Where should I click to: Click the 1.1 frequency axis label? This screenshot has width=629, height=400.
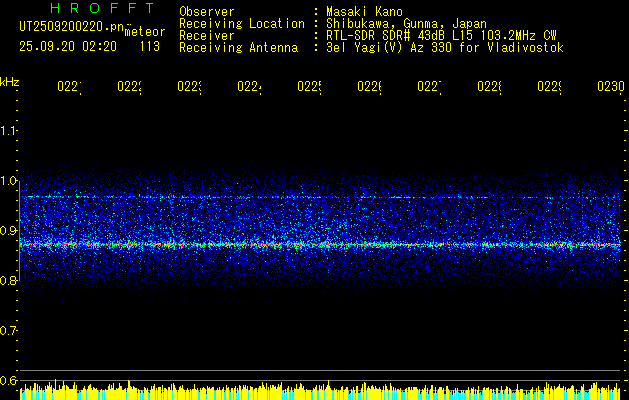(x=8, y=131)
